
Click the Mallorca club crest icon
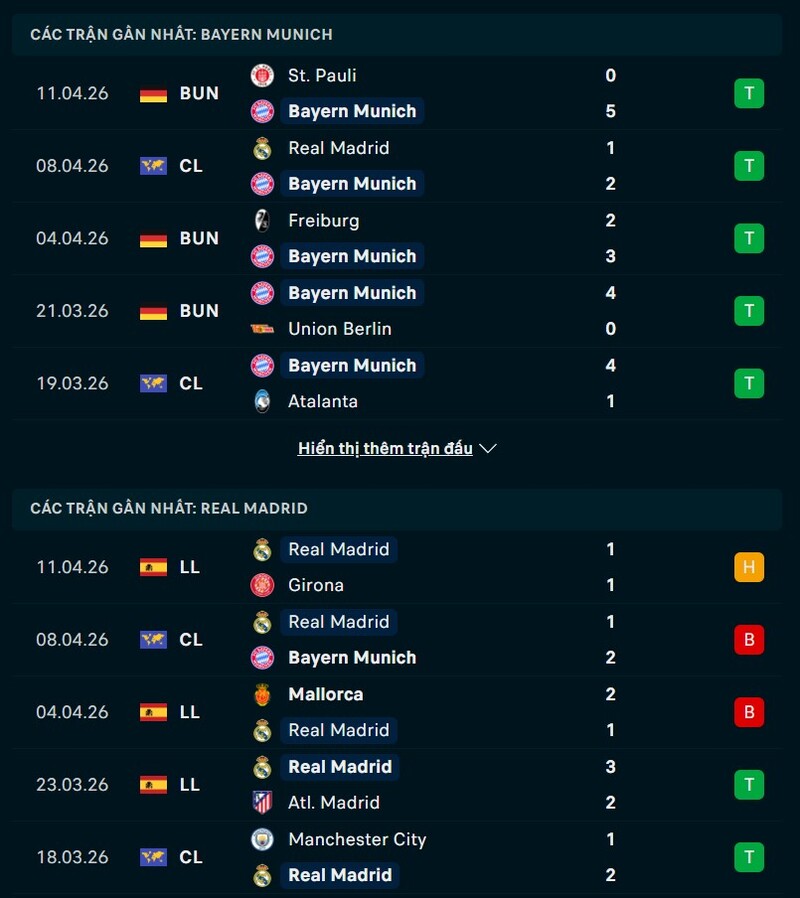pyautogui.click(x=262, y=695)
